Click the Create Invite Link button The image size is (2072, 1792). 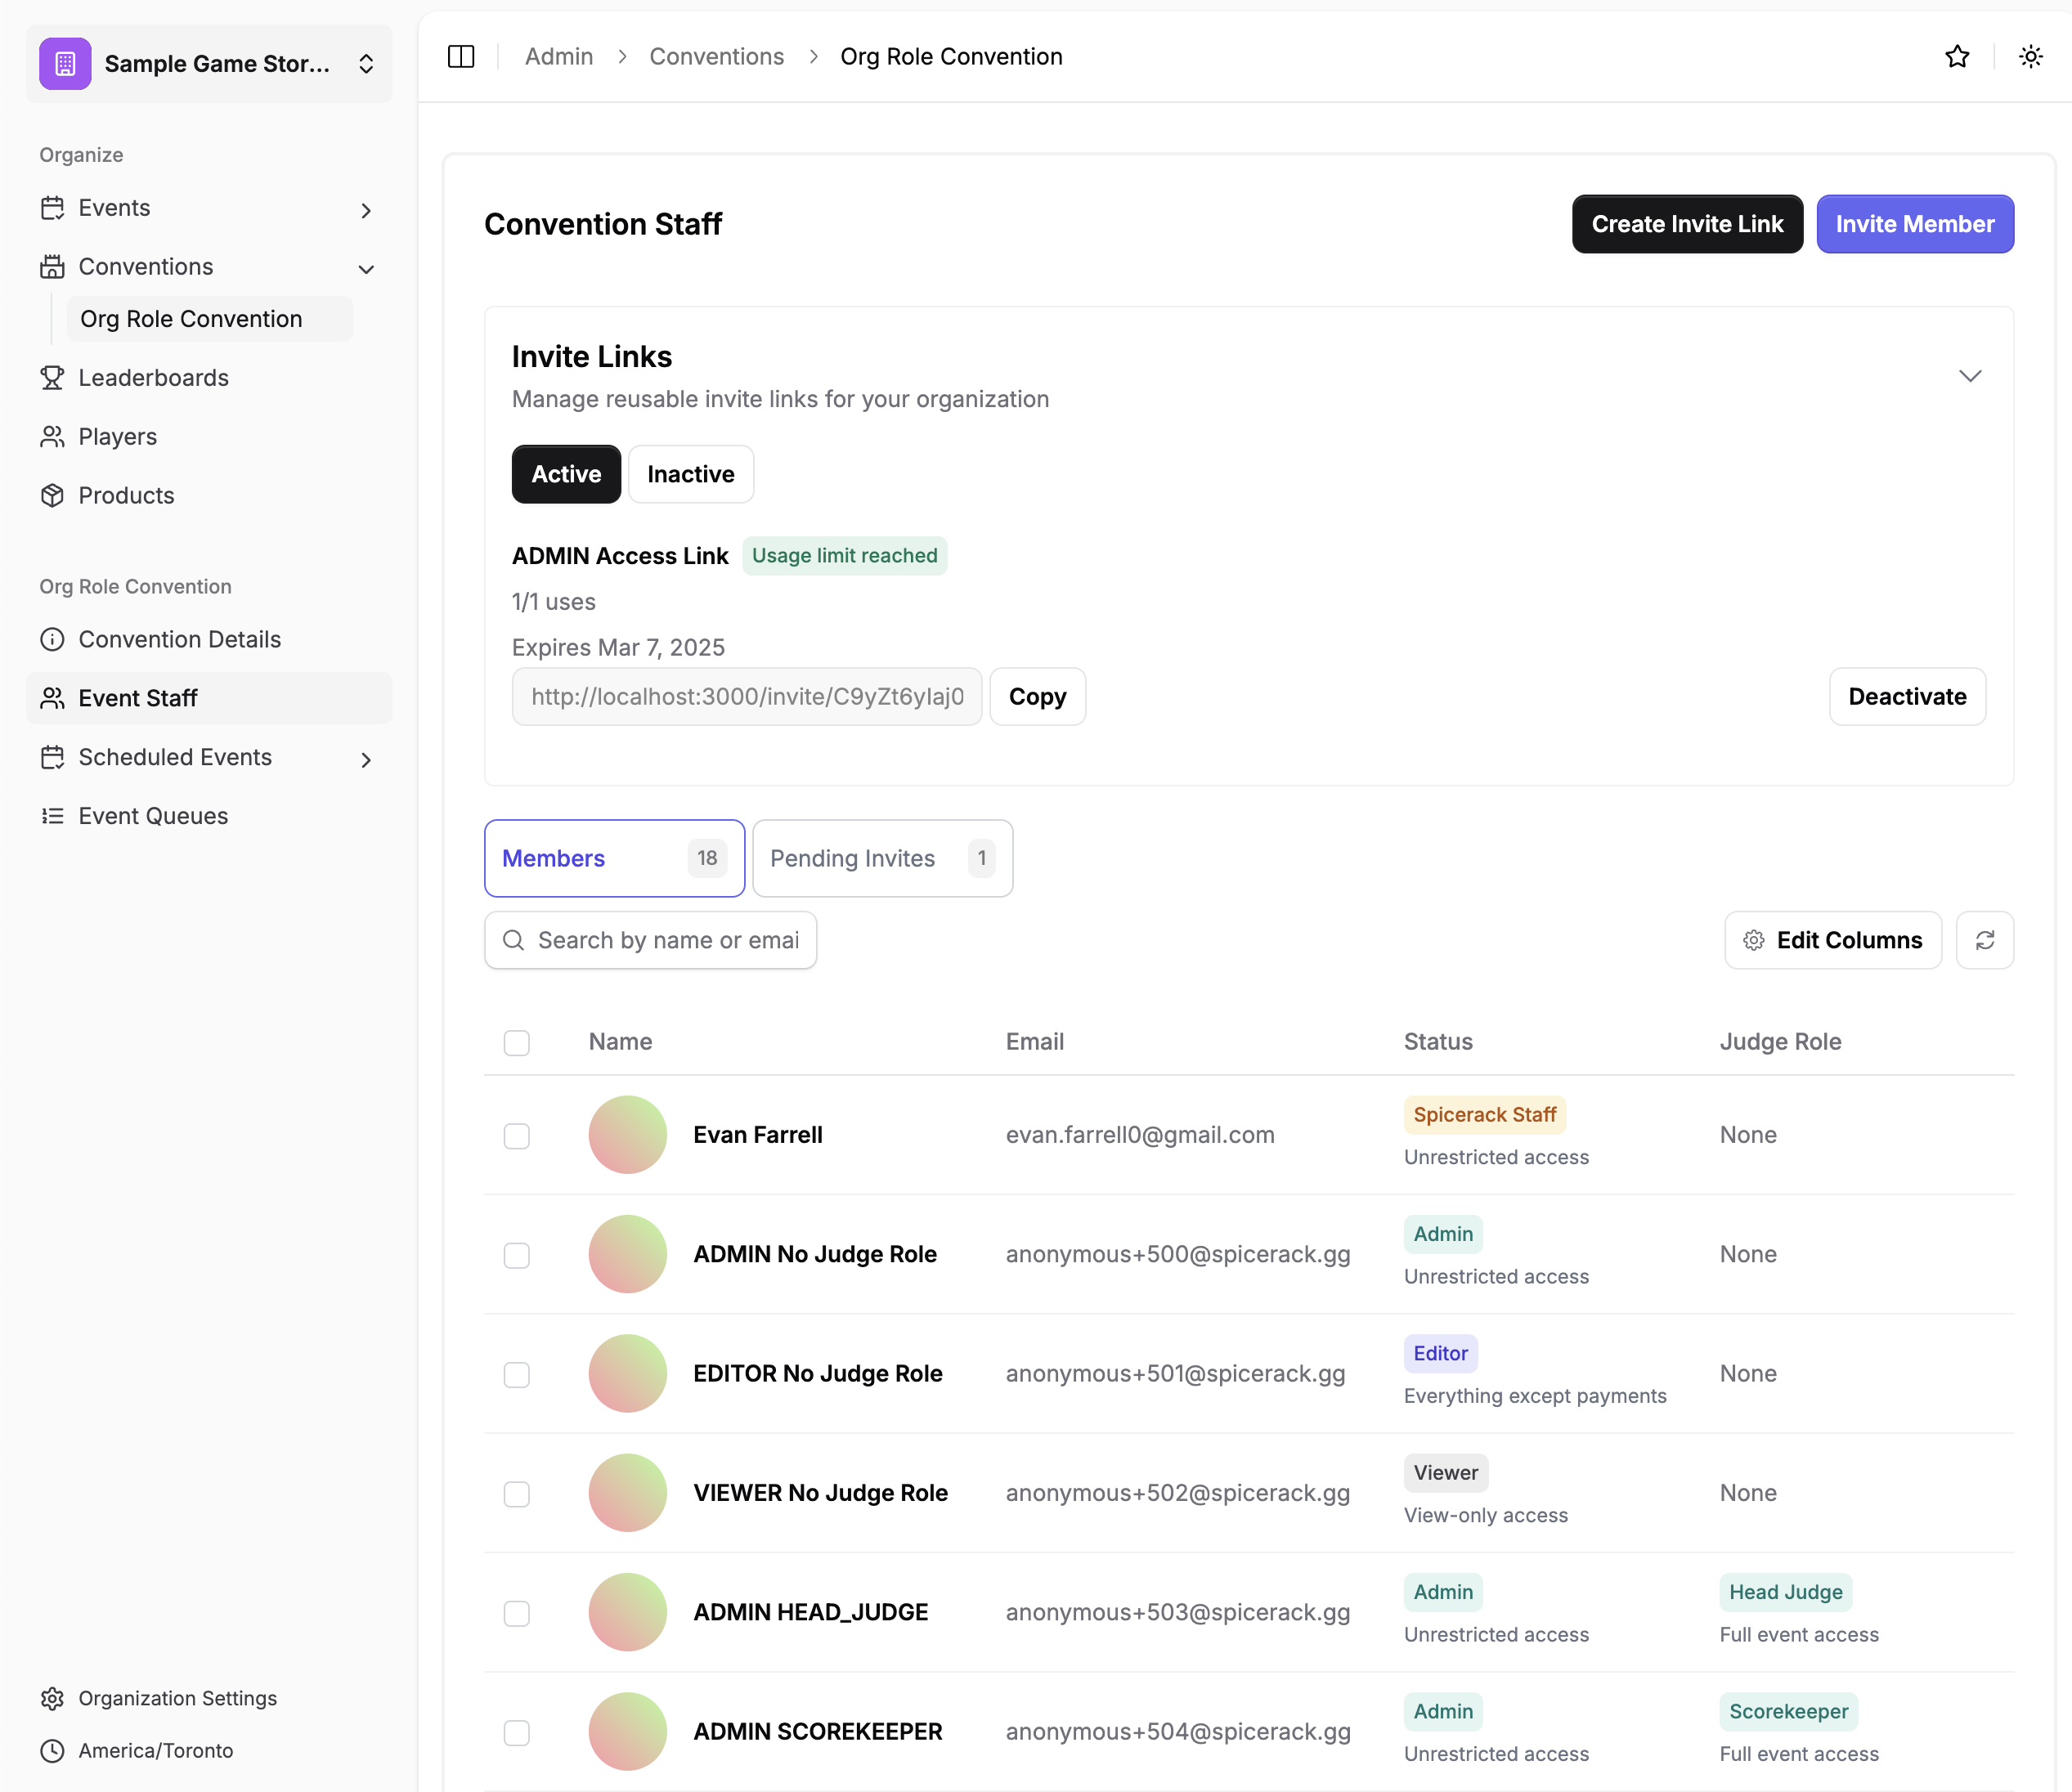[1687, 224]
